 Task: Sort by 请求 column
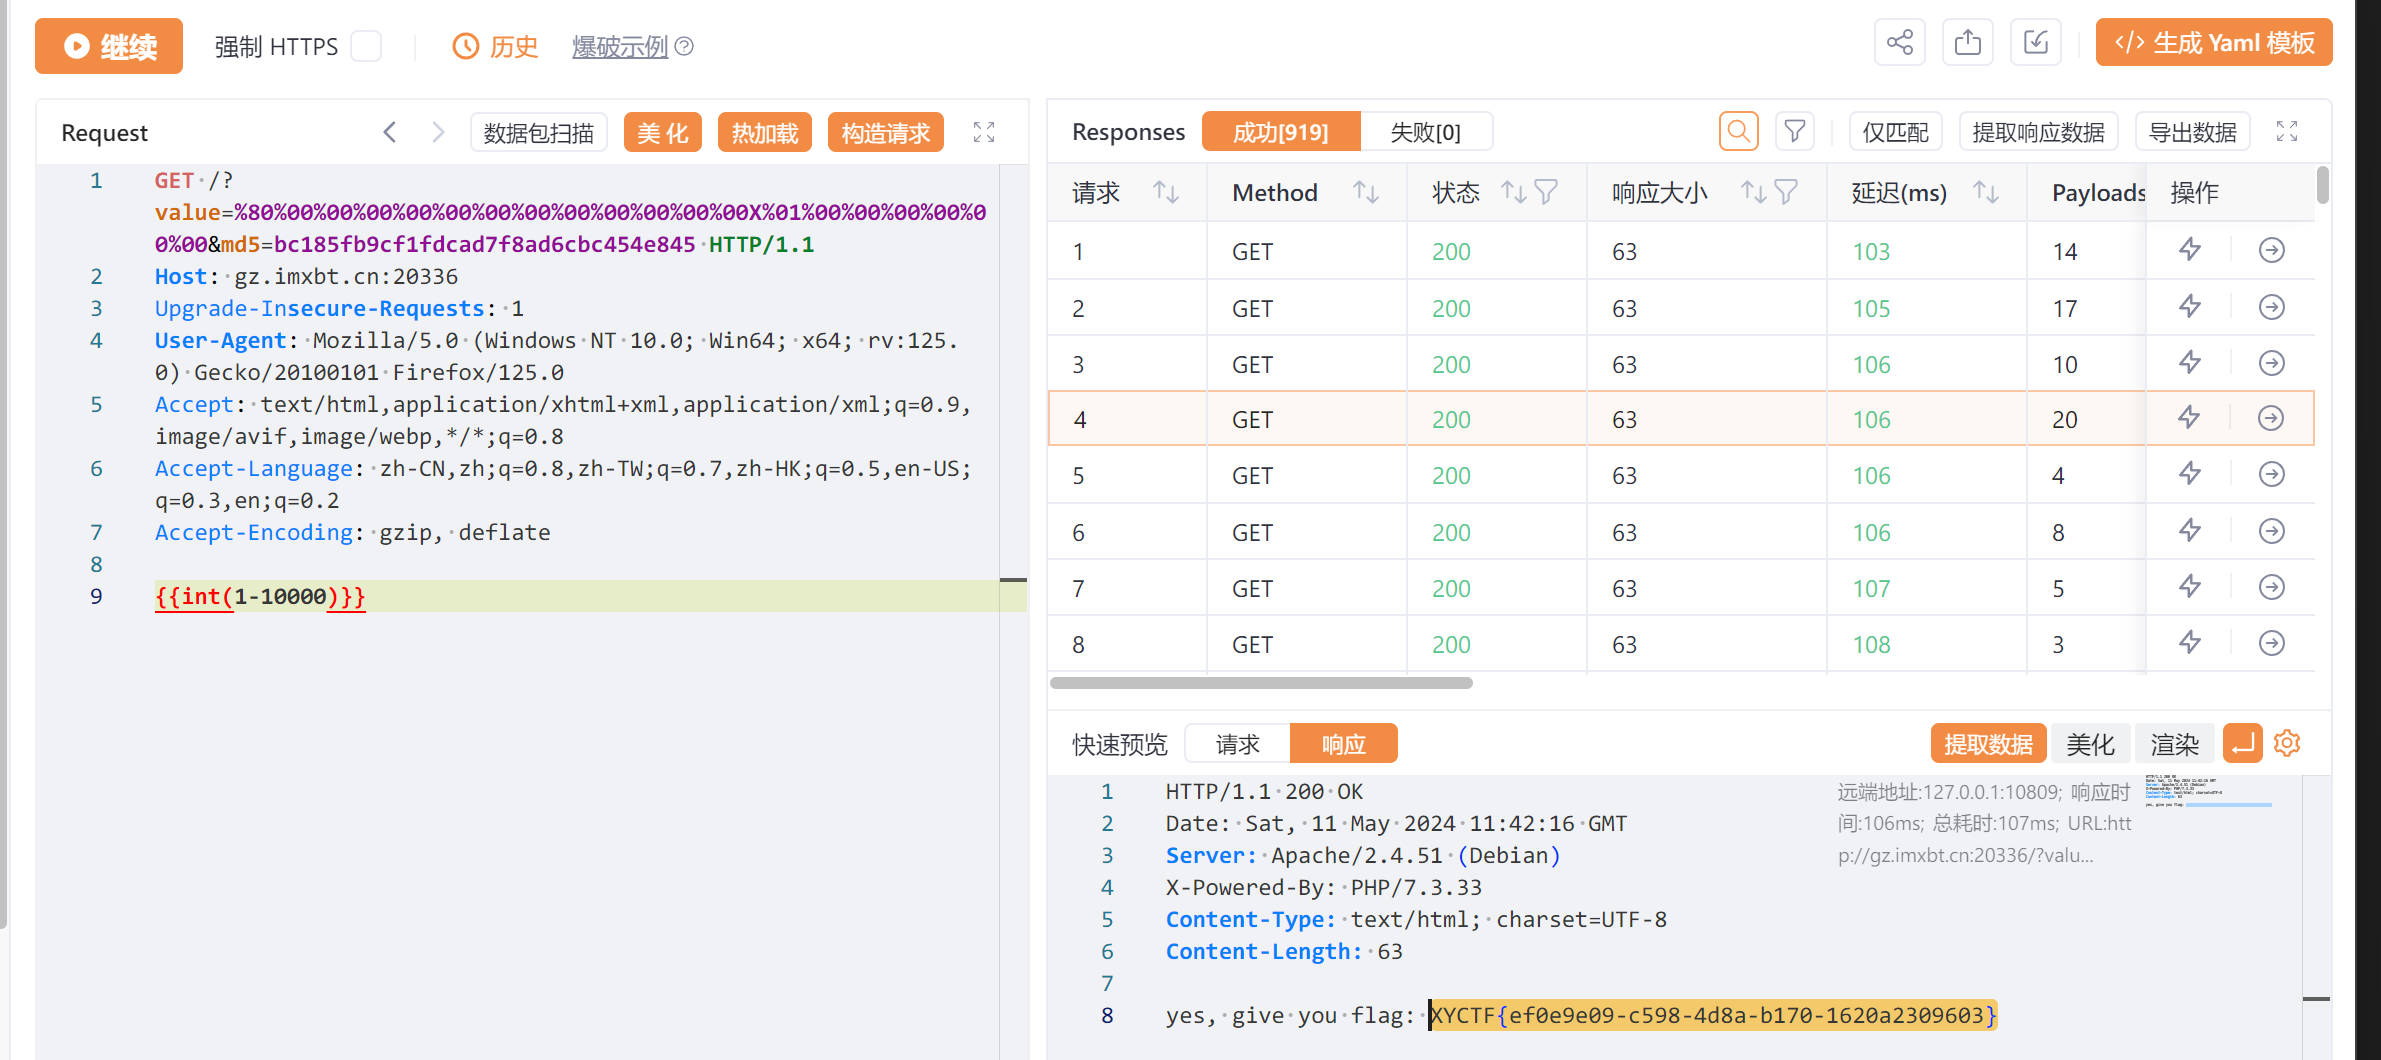coord(1166,192)
